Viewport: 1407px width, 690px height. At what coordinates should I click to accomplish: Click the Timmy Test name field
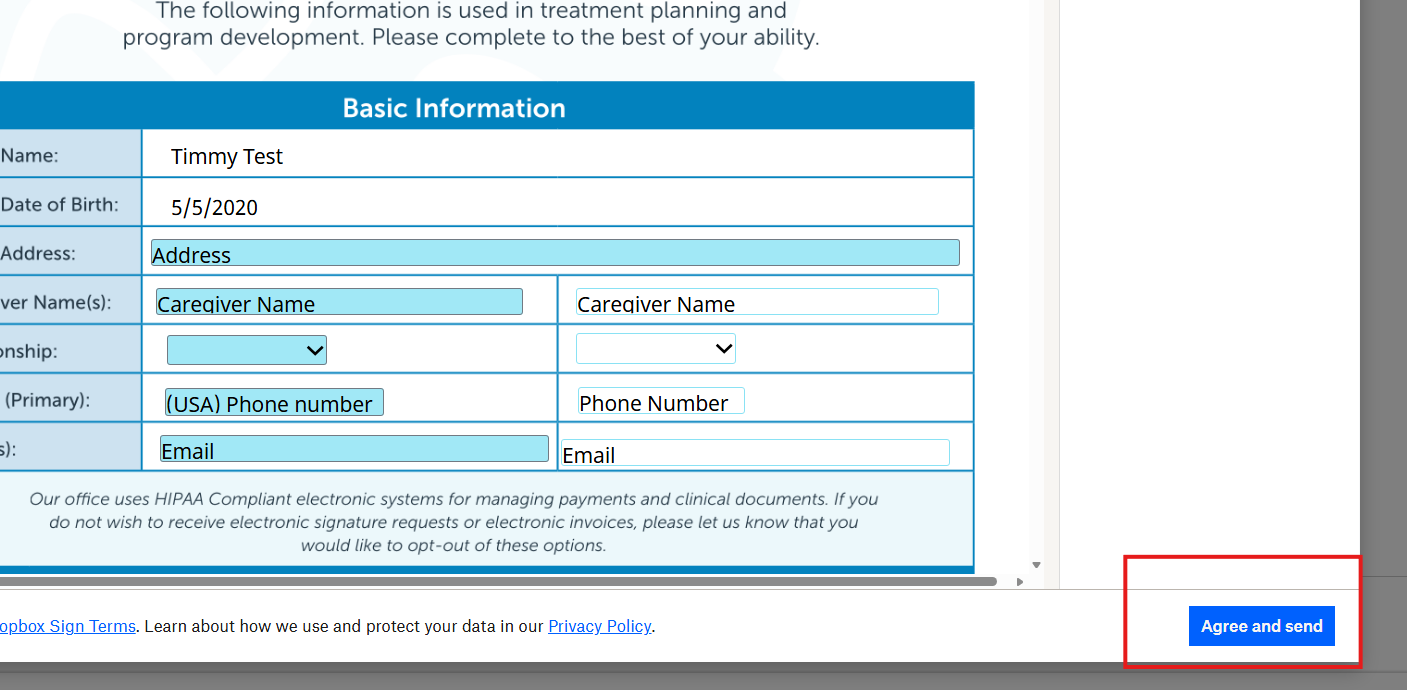tap(558, 154)
